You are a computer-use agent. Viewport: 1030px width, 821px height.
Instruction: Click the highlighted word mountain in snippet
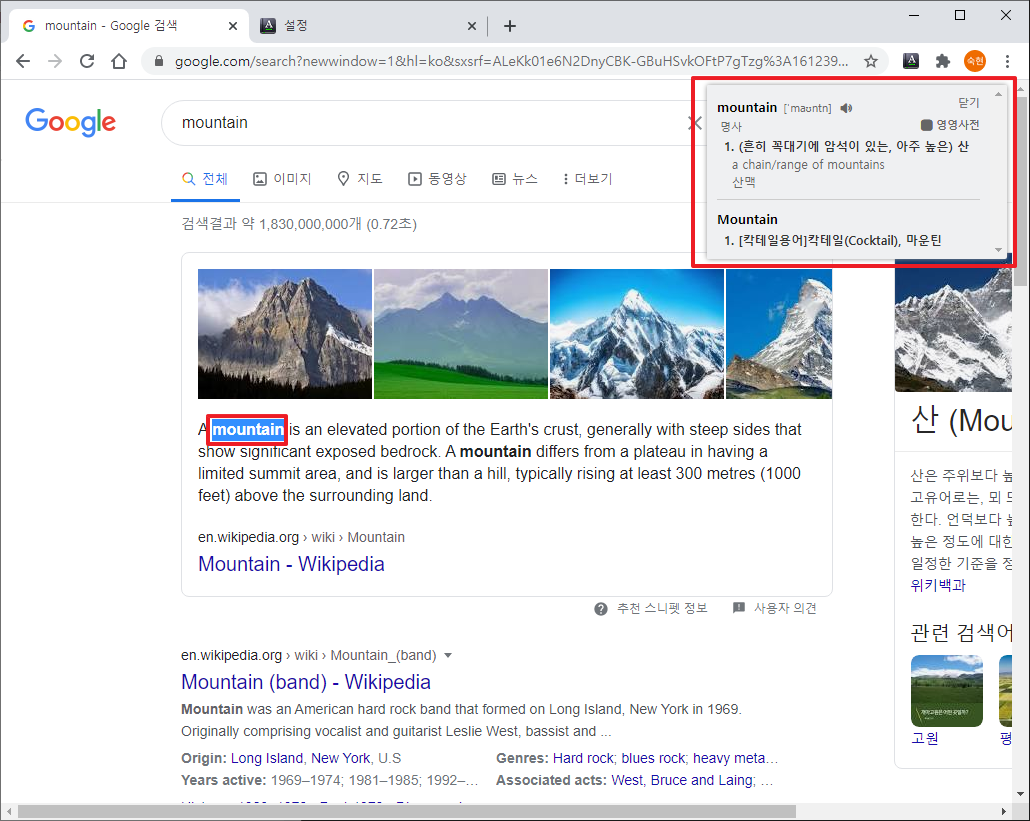[x=248, y=430]
